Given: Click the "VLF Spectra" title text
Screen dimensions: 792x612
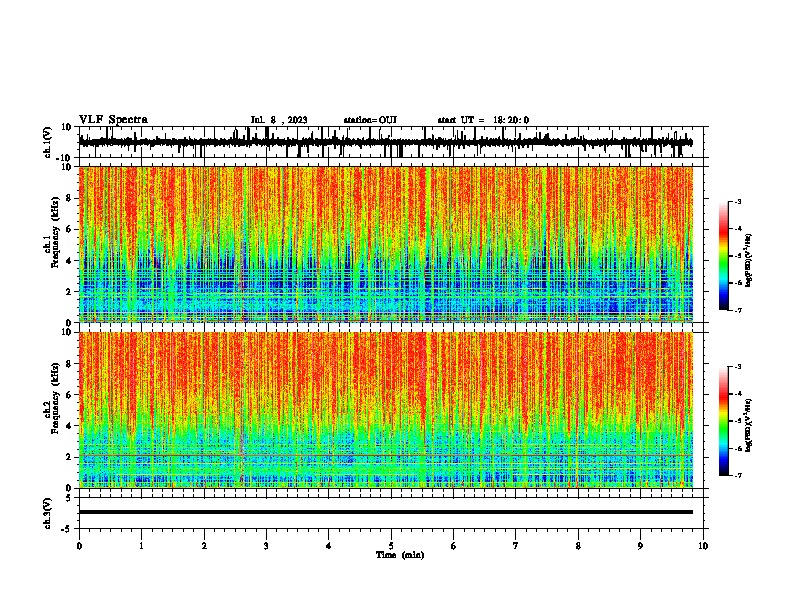Looking at the screenshot, I should (x=113, y=120).
